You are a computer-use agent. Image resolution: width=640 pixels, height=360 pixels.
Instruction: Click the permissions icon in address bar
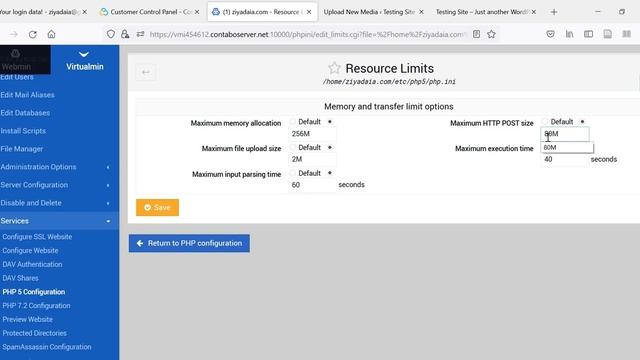pos(140,34)
